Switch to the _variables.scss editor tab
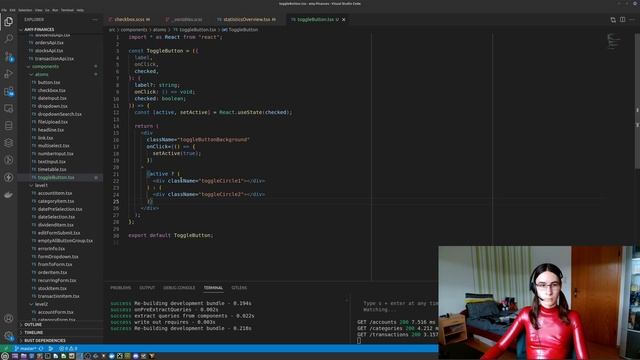The height and width of the screenshot is (360, 640). click(x=187, y=20)
